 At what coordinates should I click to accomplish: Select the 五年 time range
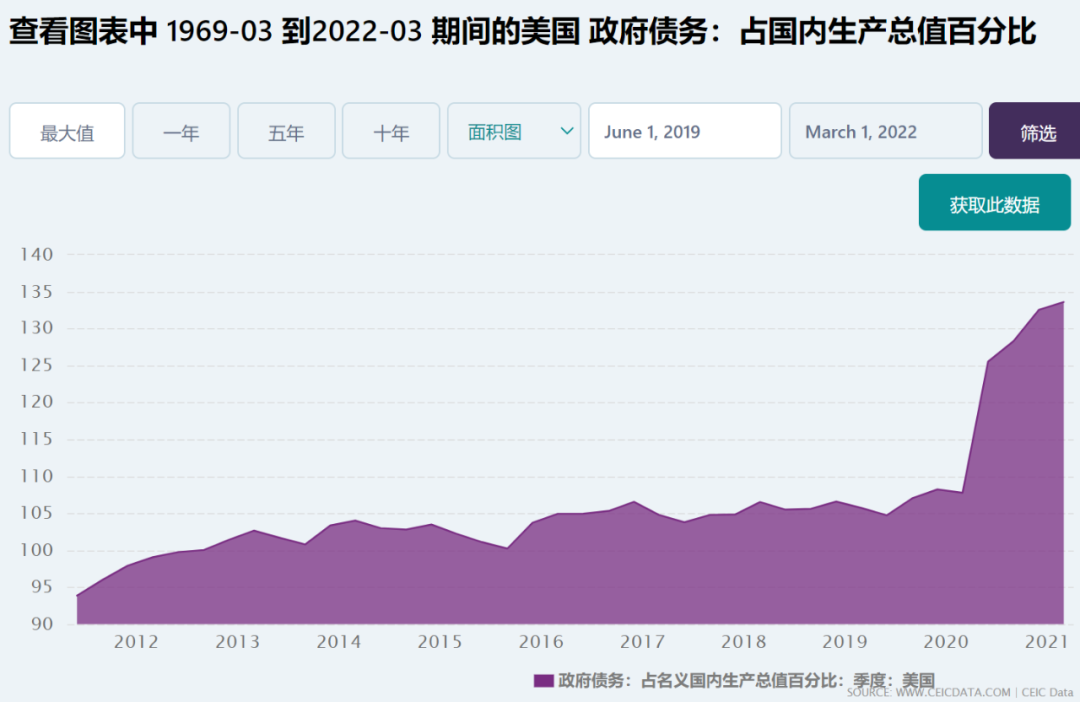(x=287, y=131)
